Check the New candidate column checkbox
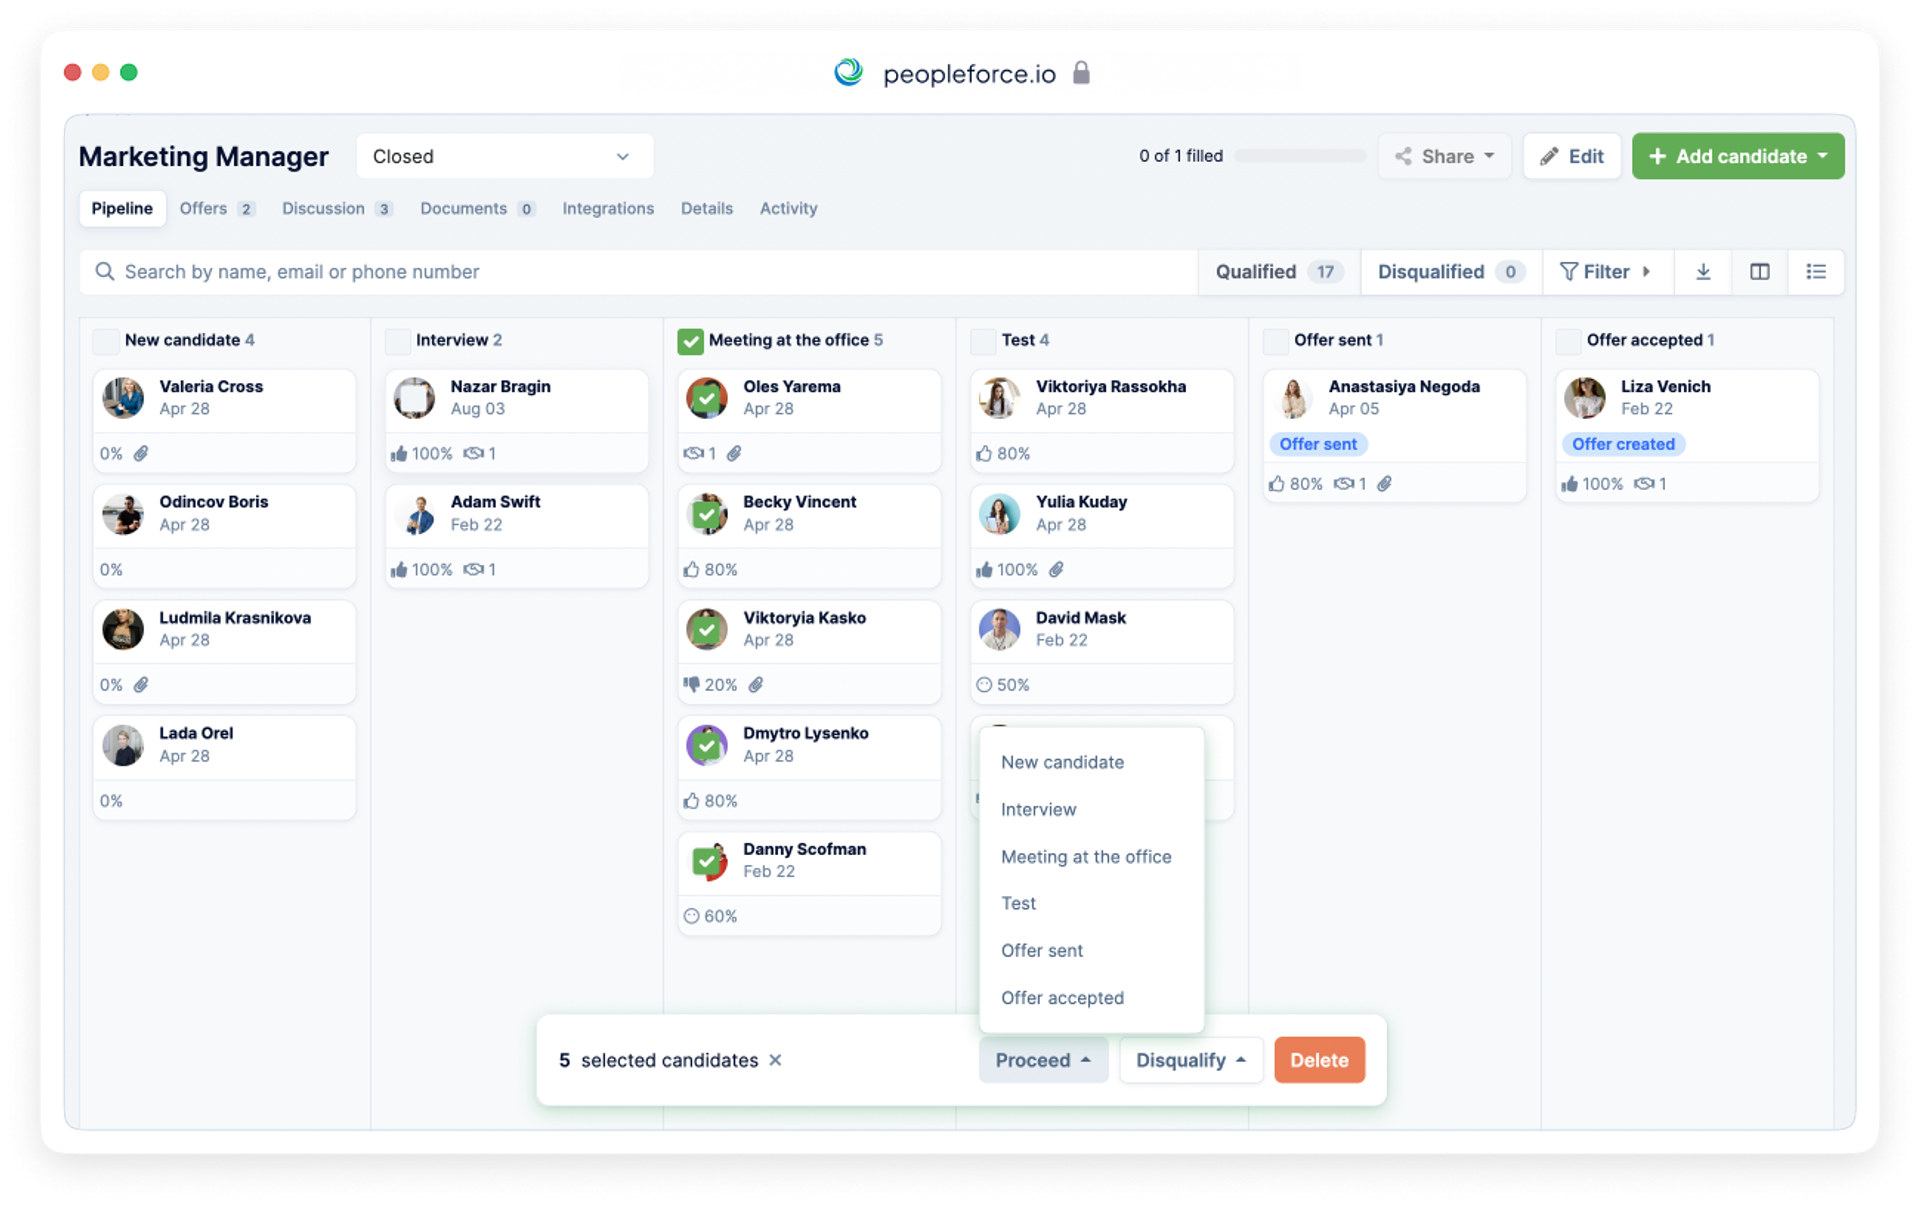 coord(105,341)
